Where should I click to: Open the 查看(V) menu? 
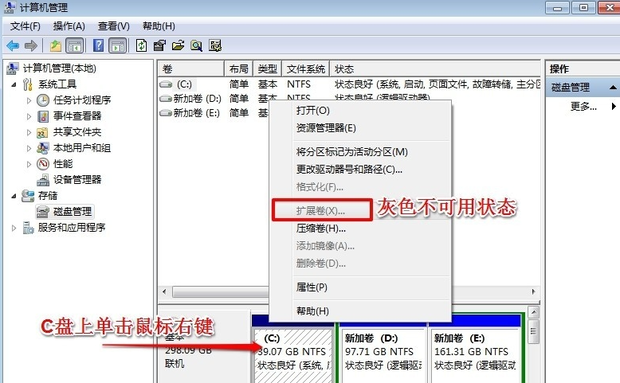click(x=114, y=26)
